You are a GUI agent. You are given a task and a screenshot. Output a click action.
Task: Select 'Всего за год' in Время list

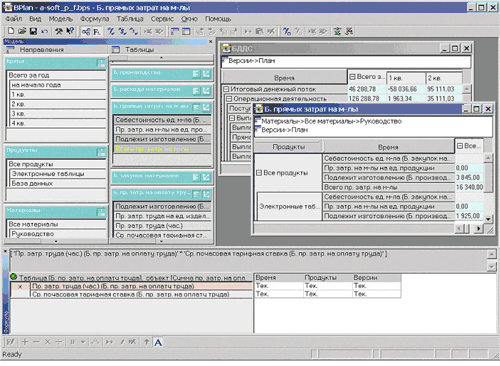coord(56,75)
